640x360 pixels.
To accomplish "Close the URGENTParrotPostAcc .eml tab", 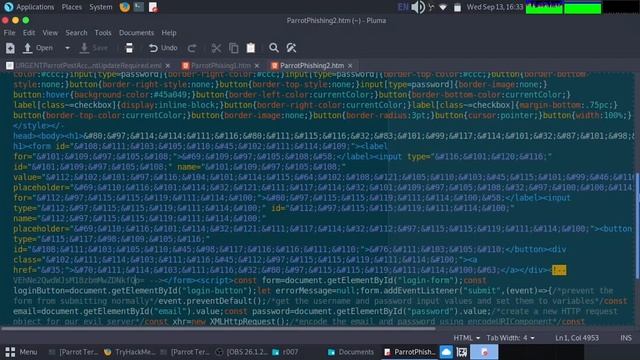I will click(167, 66).
